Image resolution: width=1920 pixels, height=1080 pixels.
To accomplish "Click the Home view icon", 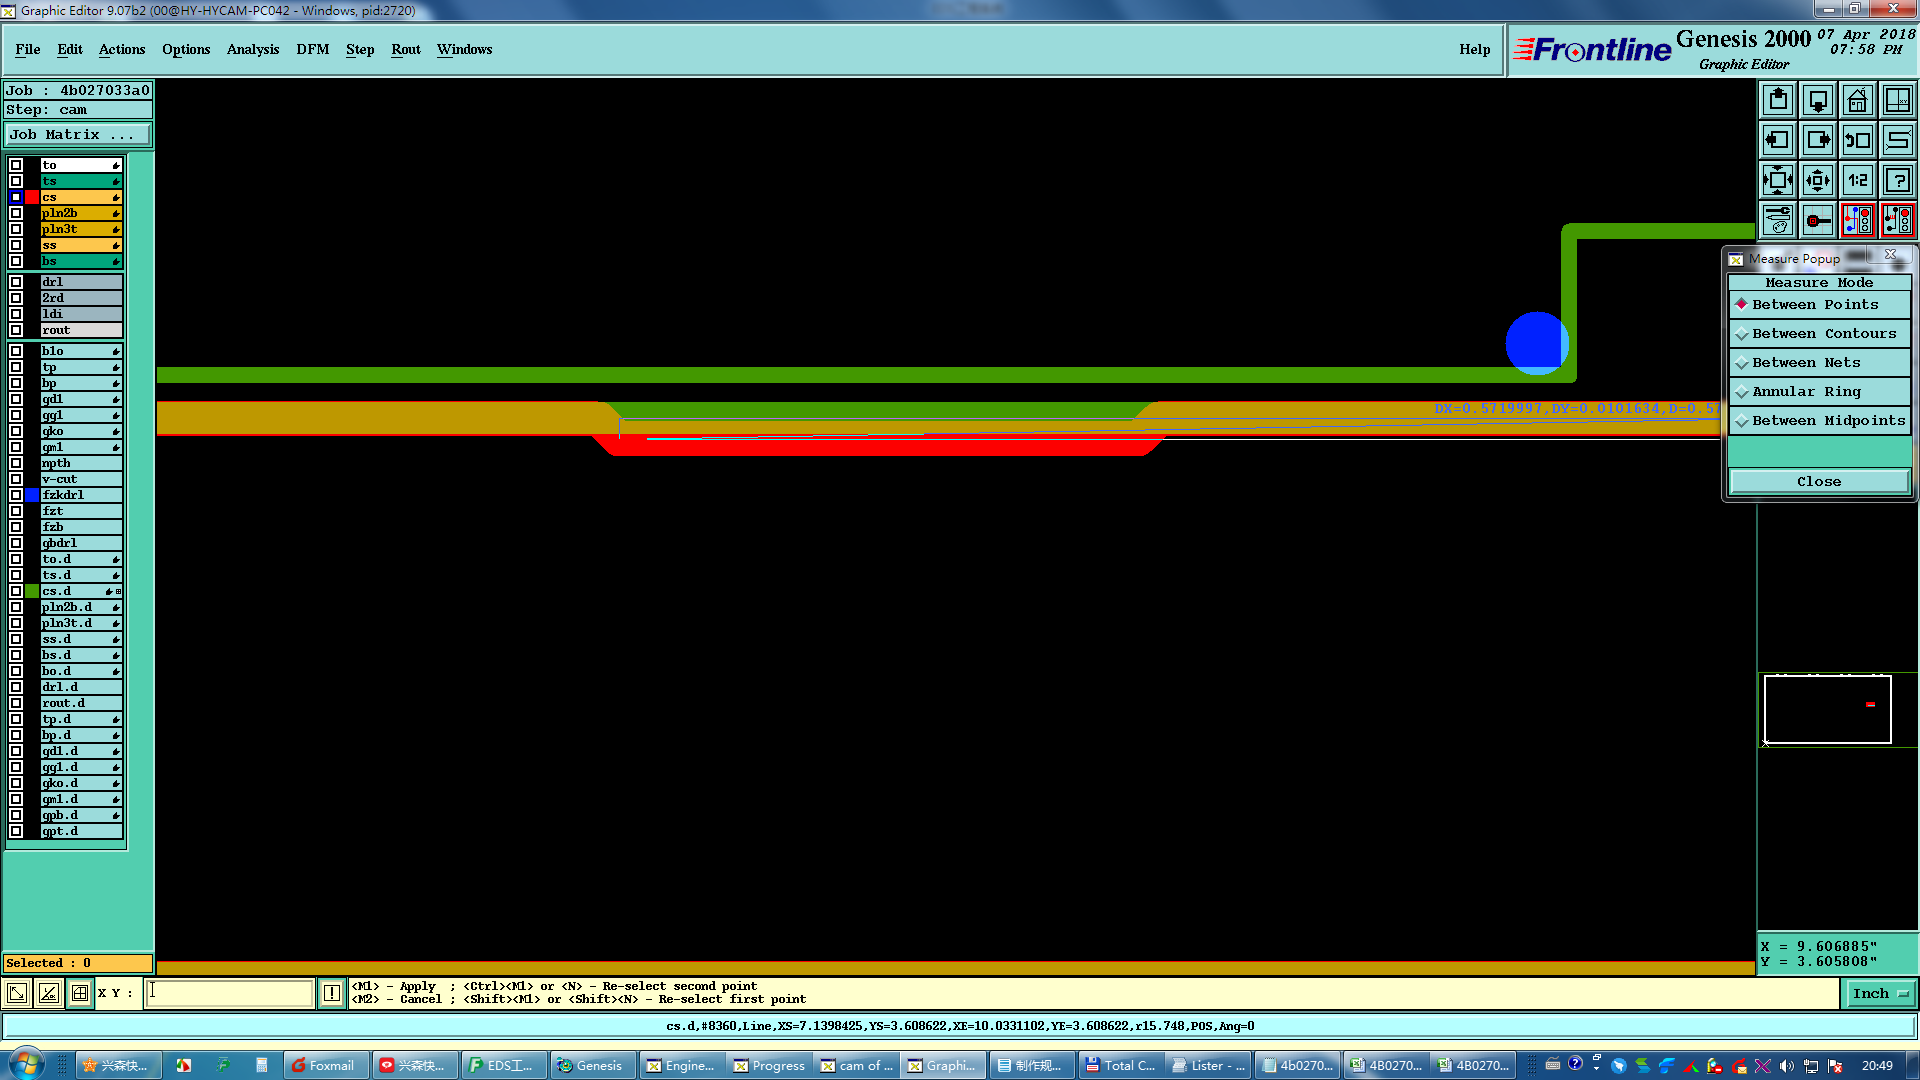I will tap(1857, 100).
